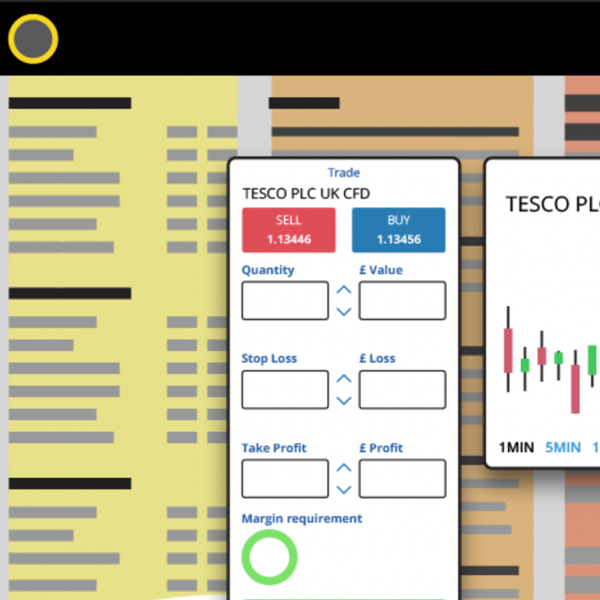
Task: Click the £ Loss input box
Action: click(402, 389)
